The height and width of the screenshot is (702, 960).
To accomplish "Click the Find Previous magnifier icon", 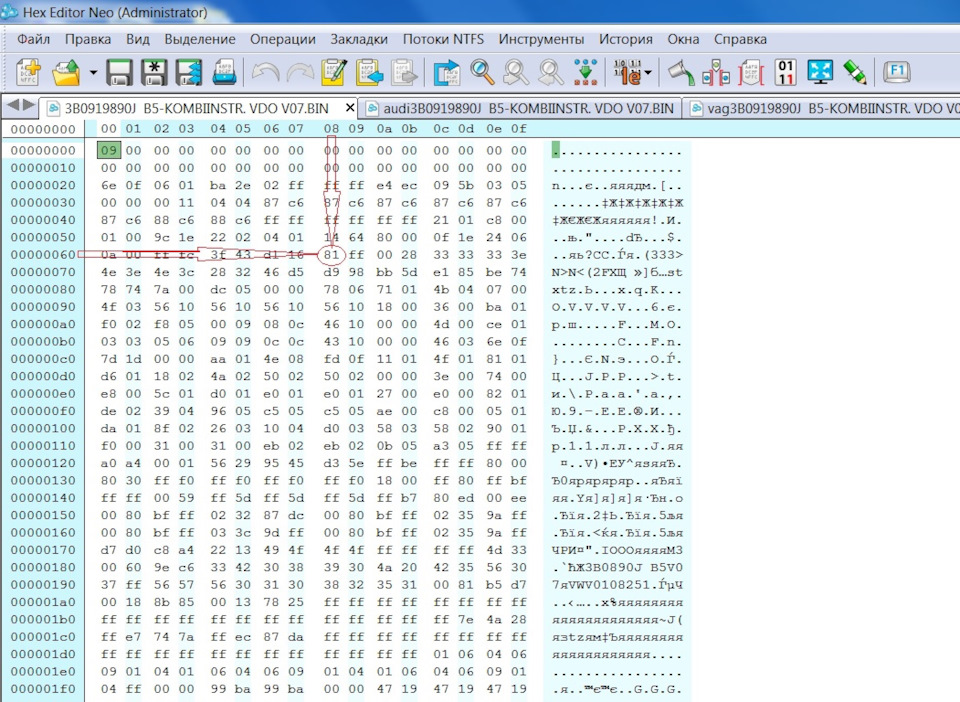I will tap(551, 72).
